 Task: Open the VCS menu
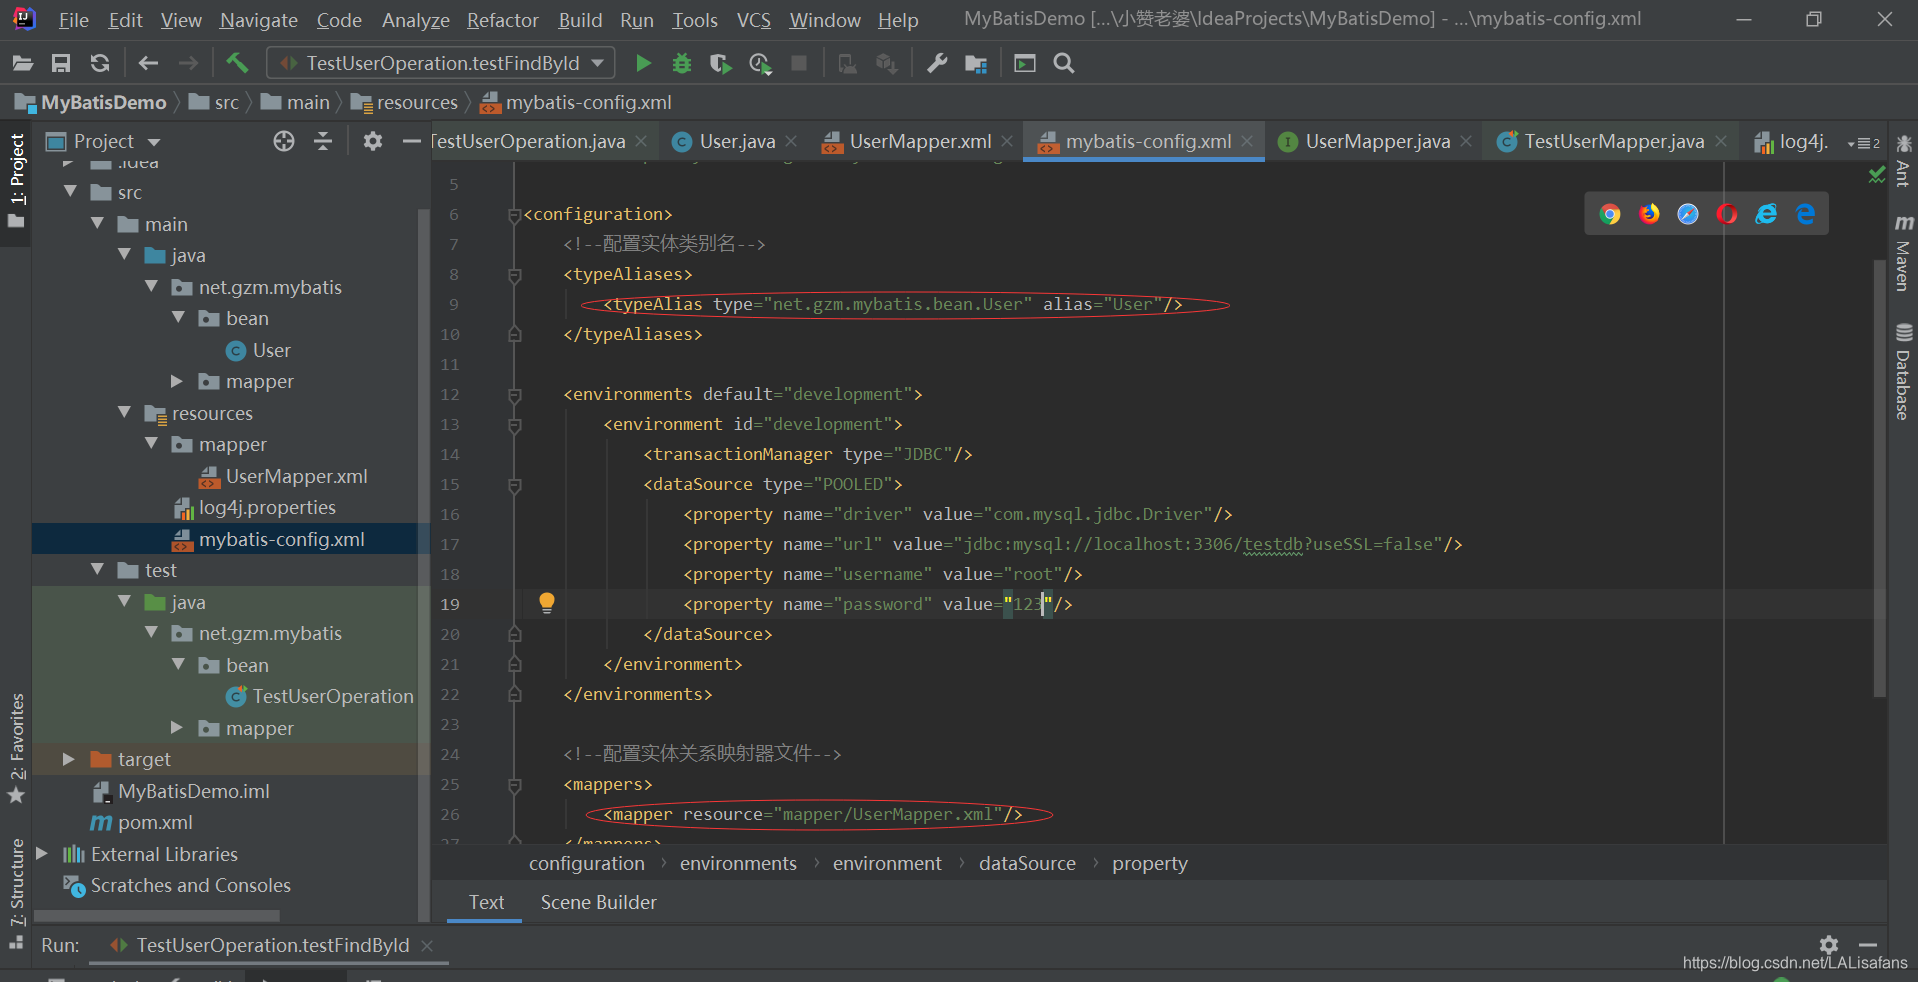coord(753,20)
